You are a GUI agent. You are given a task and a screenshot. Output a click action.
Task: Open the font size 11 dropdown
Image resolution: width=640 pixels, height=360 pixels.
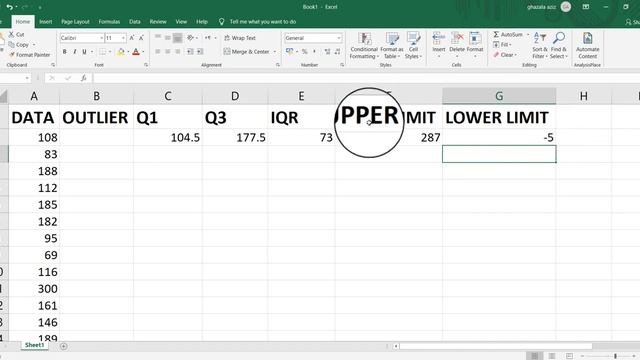(123, 38)
